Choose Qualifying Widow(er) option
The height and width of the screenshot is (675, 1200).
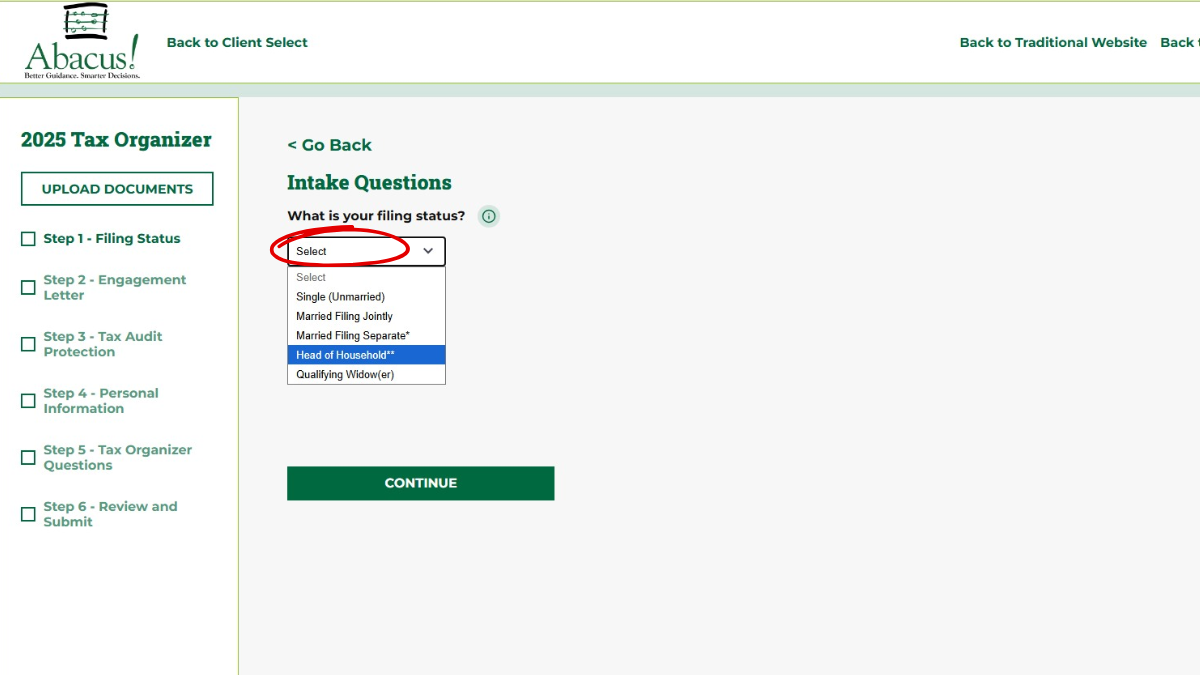[345, 375]
